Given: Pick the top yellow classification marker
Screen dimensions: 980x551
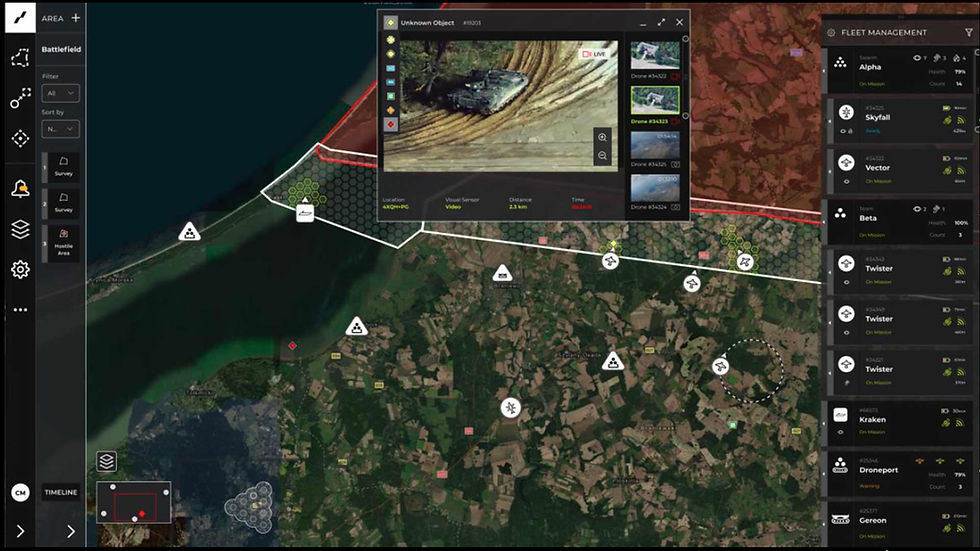Looking at the screenshot, I should 391,40.
